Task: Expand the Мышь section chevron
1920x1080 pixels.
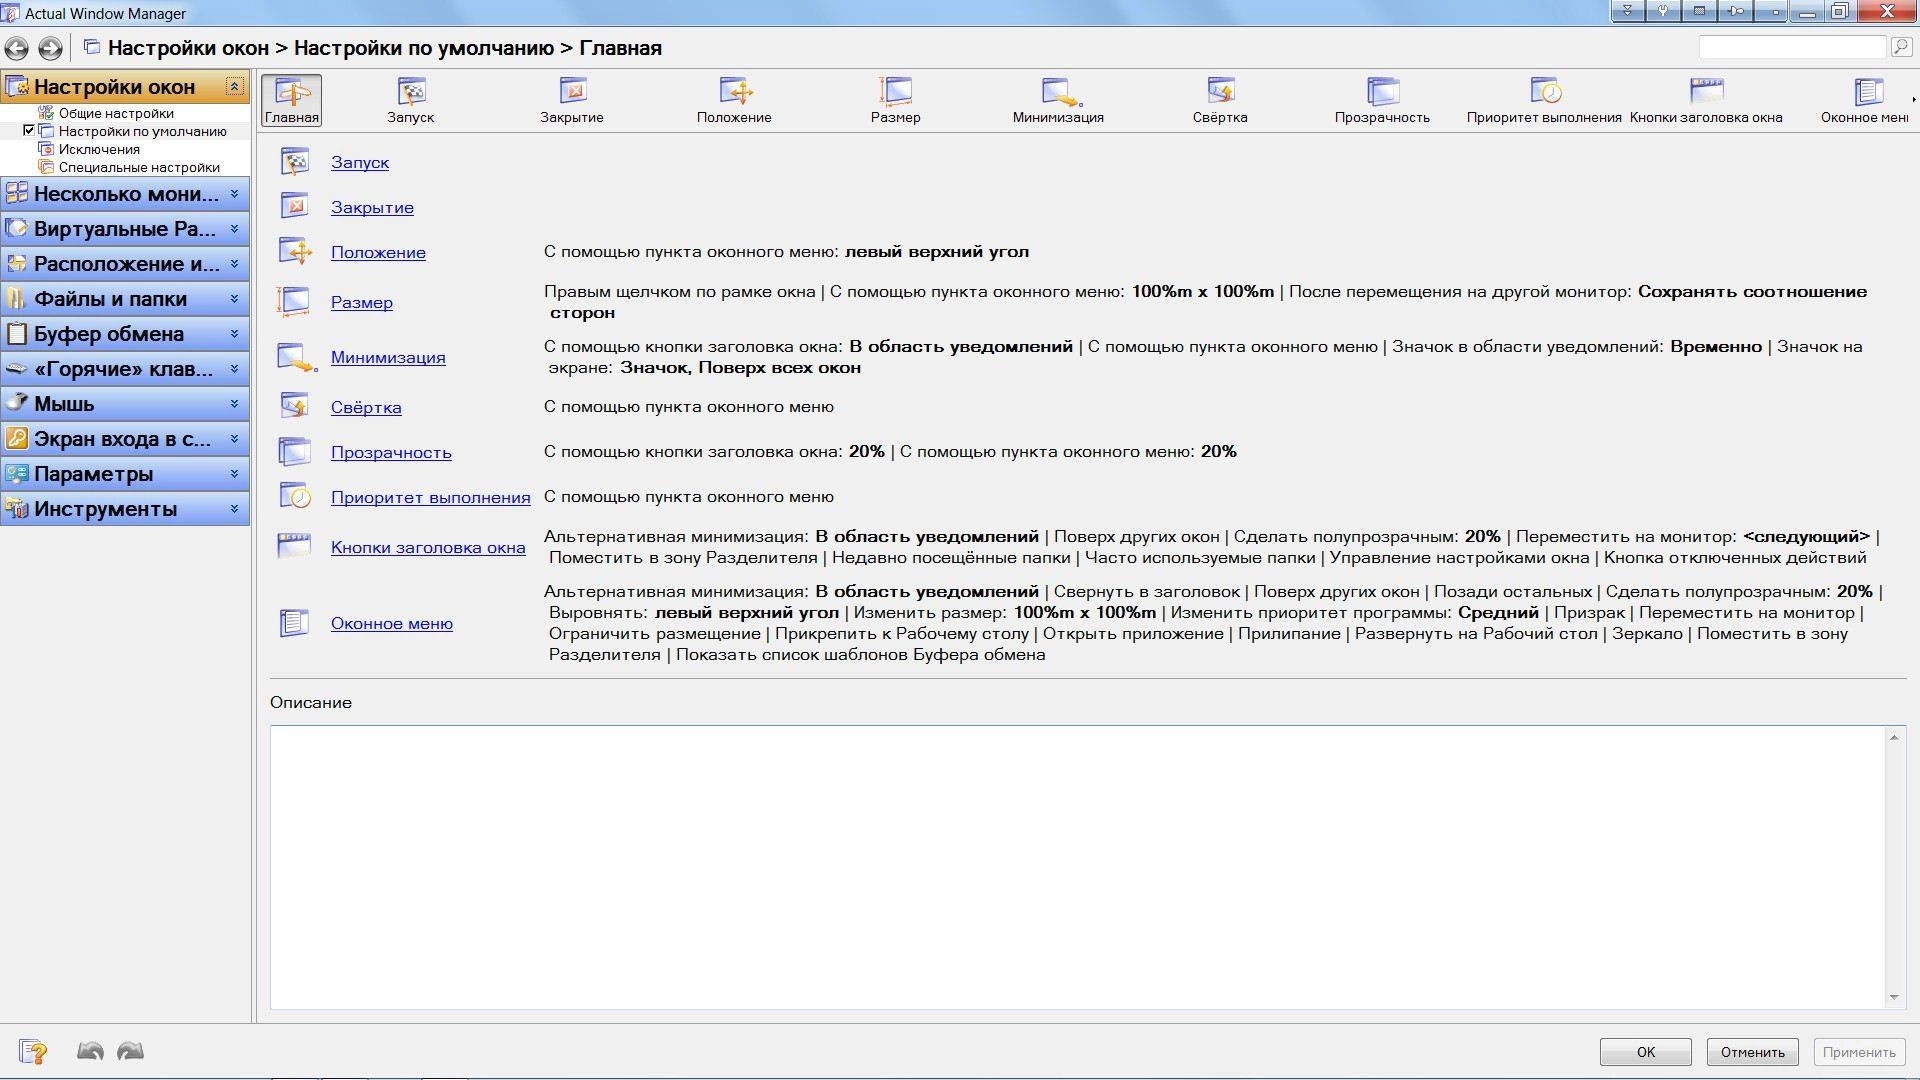Action: click(235, 403)
